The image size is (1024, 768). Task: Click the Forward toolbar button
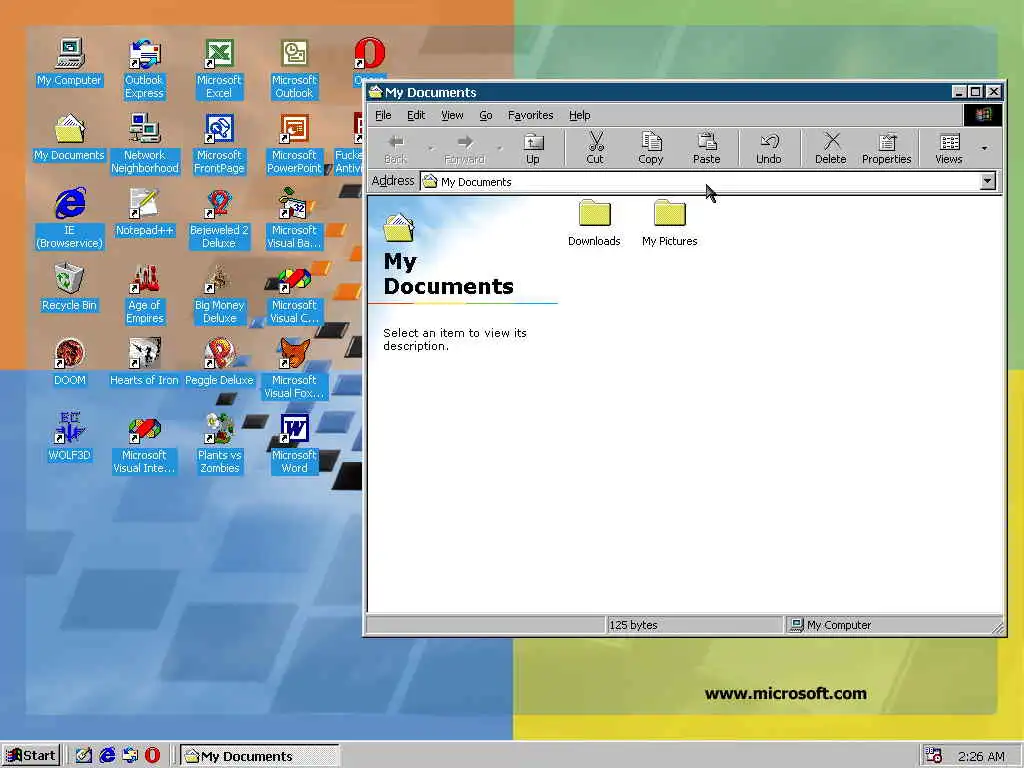pos(464,148)
